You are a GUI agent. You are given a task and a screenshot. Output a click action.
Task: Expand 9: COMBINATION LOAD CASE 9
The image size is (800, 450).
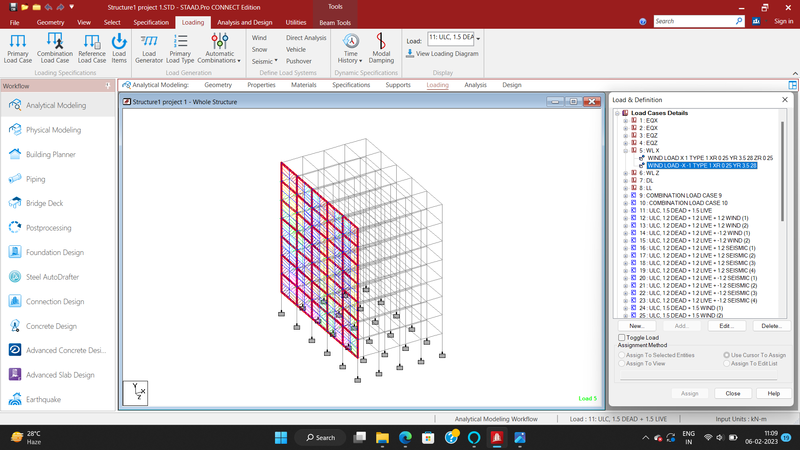tap(626, 195)
